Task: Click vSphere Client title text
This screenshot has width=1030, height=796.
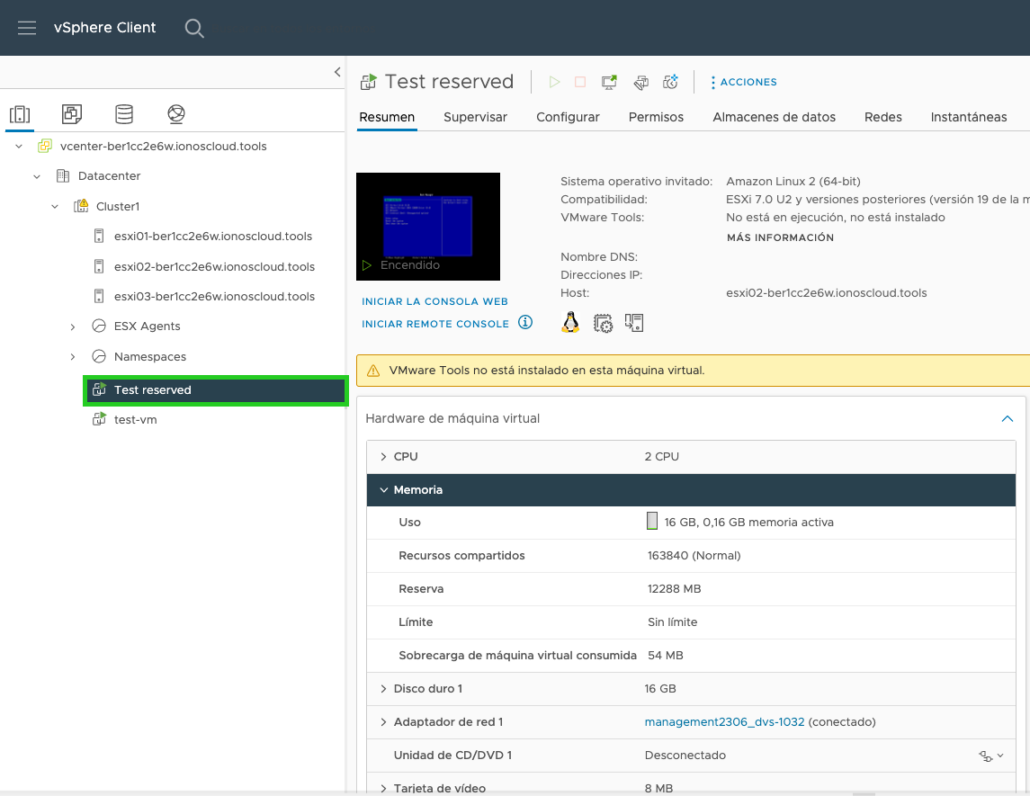Action: [104, 28]
